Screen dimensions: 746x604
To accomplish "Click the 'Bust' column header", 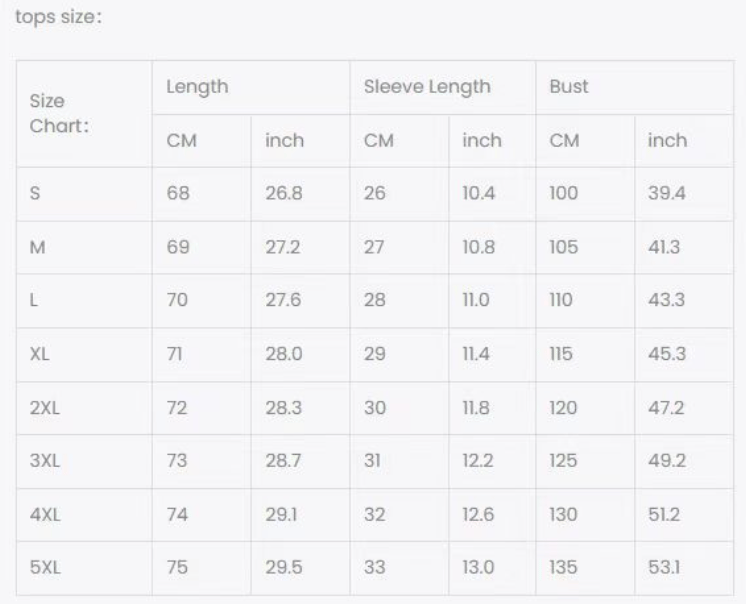I will click(569, 87).
